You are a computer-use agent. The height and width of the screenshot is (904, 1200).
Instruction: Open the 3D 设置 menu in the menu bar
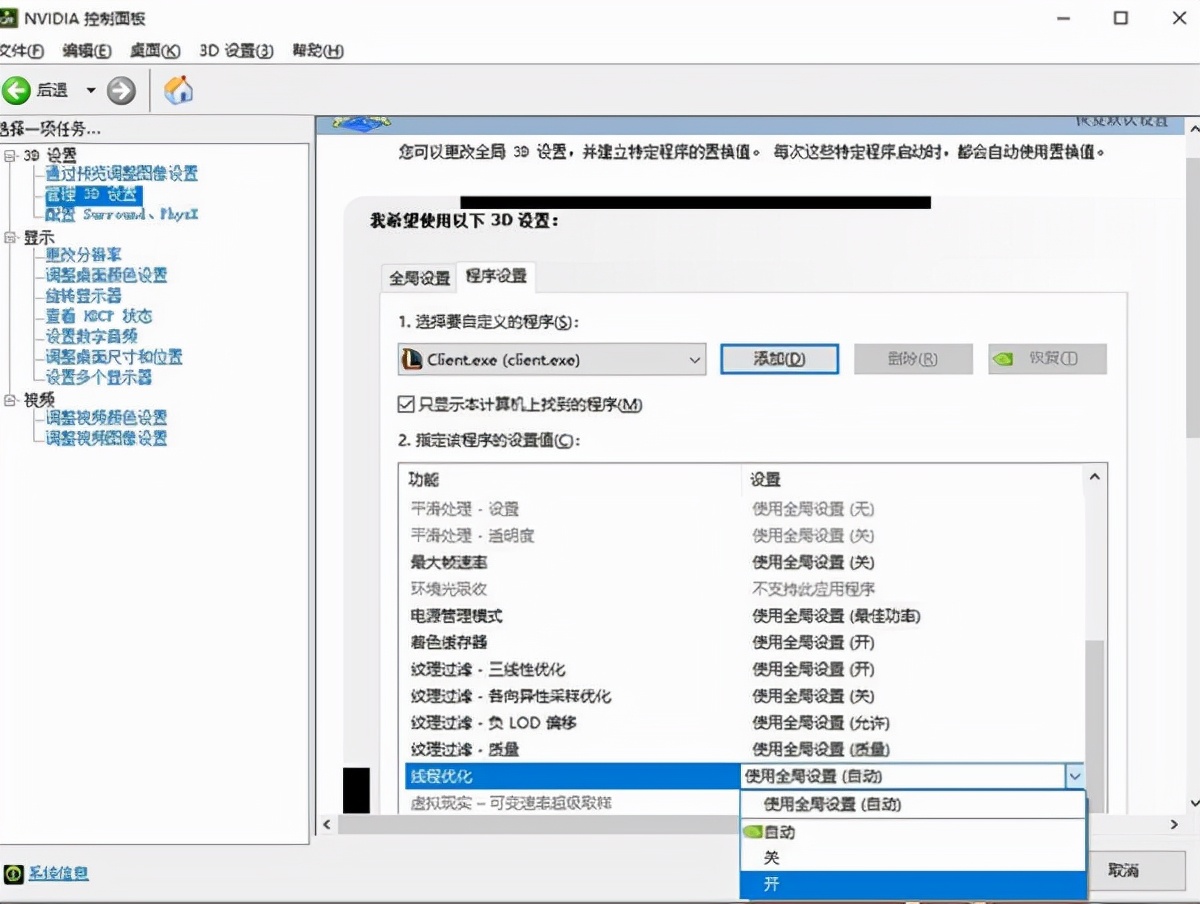pos(237,50)
